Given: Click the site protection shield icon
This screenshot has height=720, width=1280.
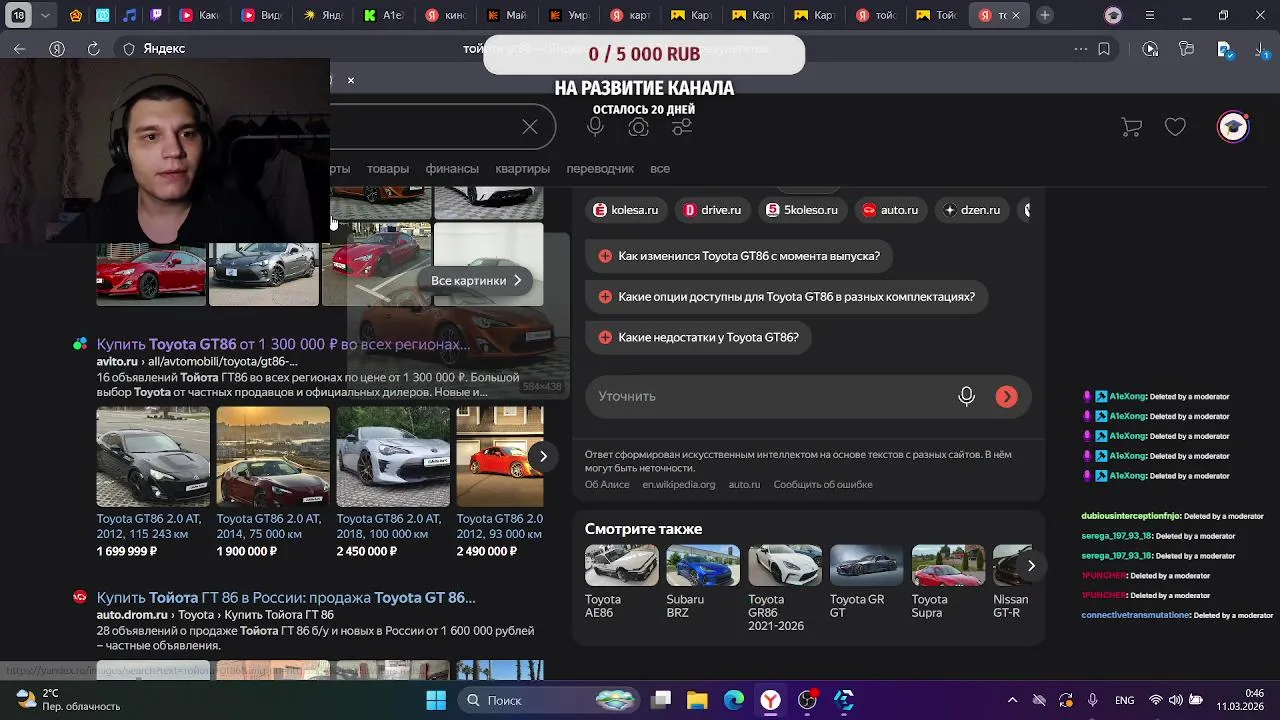Looking at the screenshot, I should (128, 48).
